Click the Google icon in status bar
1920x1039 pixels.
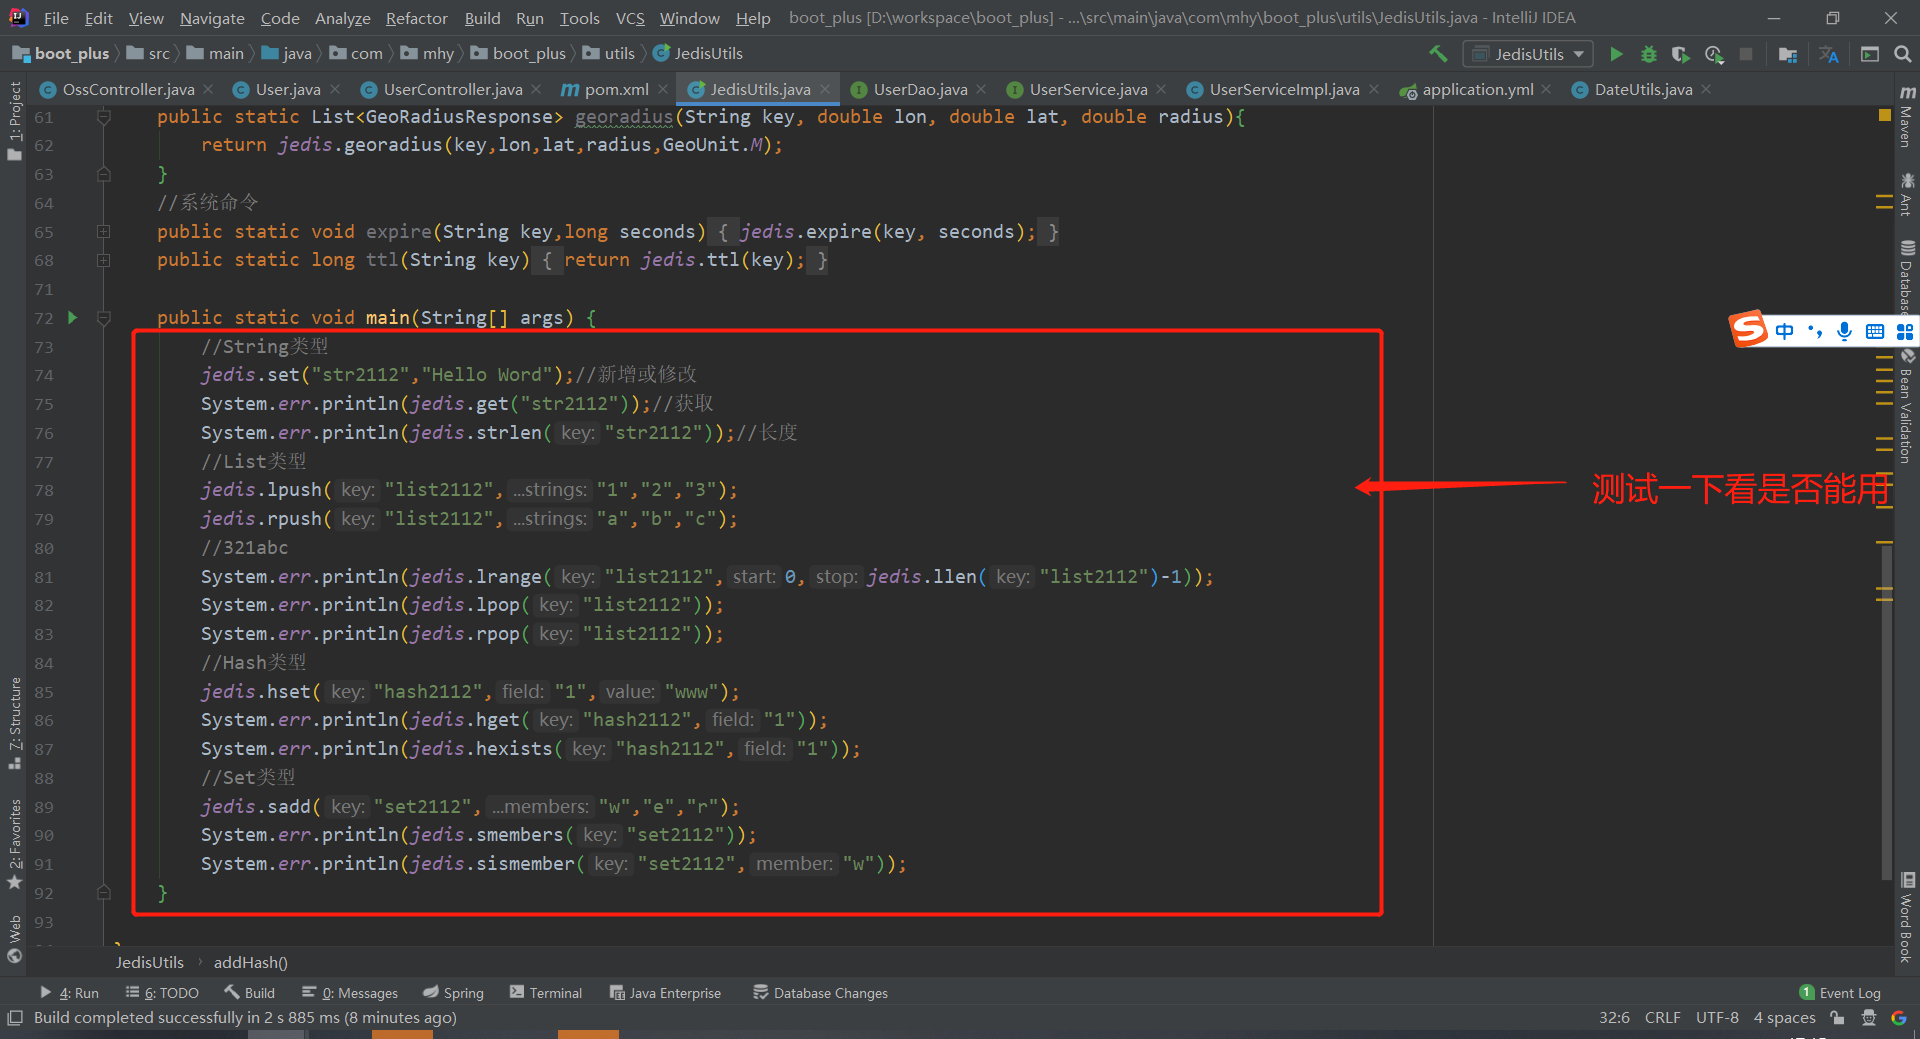[x=1899, y=1018]
